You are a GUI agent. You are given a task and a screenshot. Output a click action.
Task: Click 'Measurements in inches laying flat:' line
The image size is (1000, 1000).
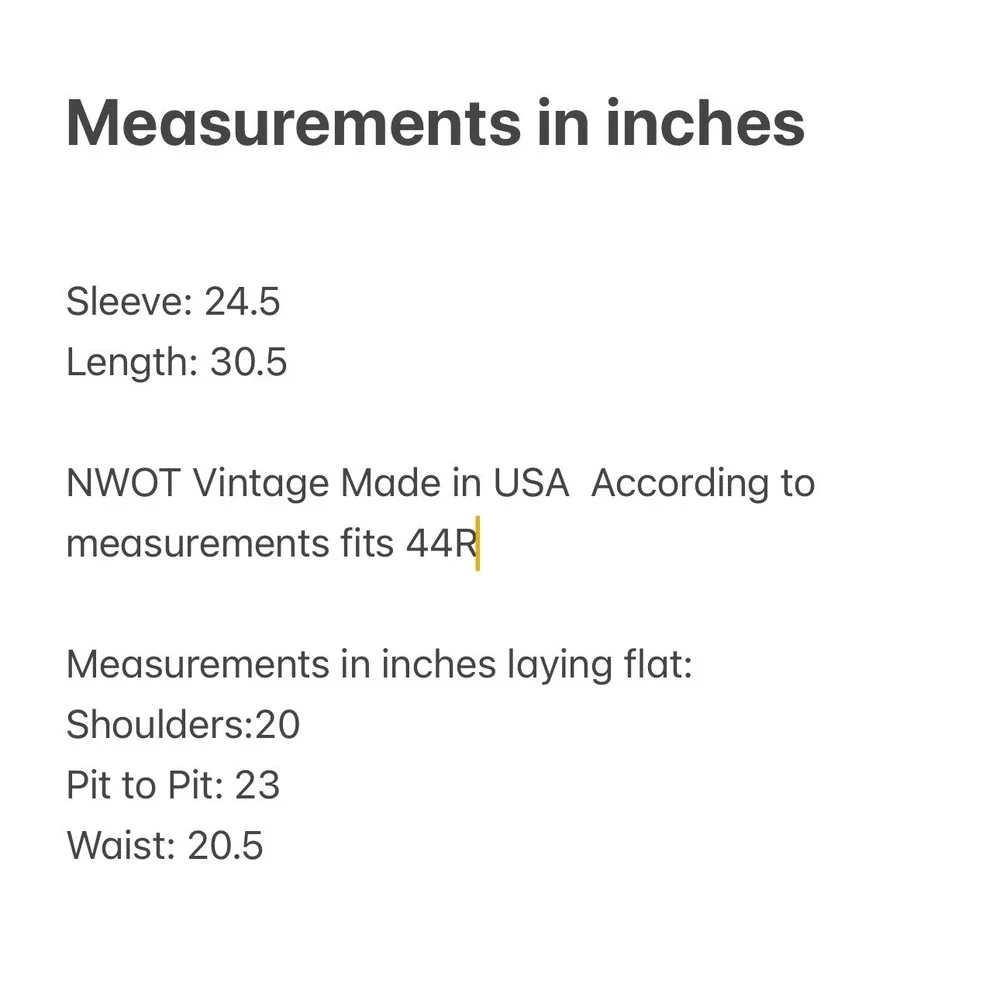tap(379, 665)
